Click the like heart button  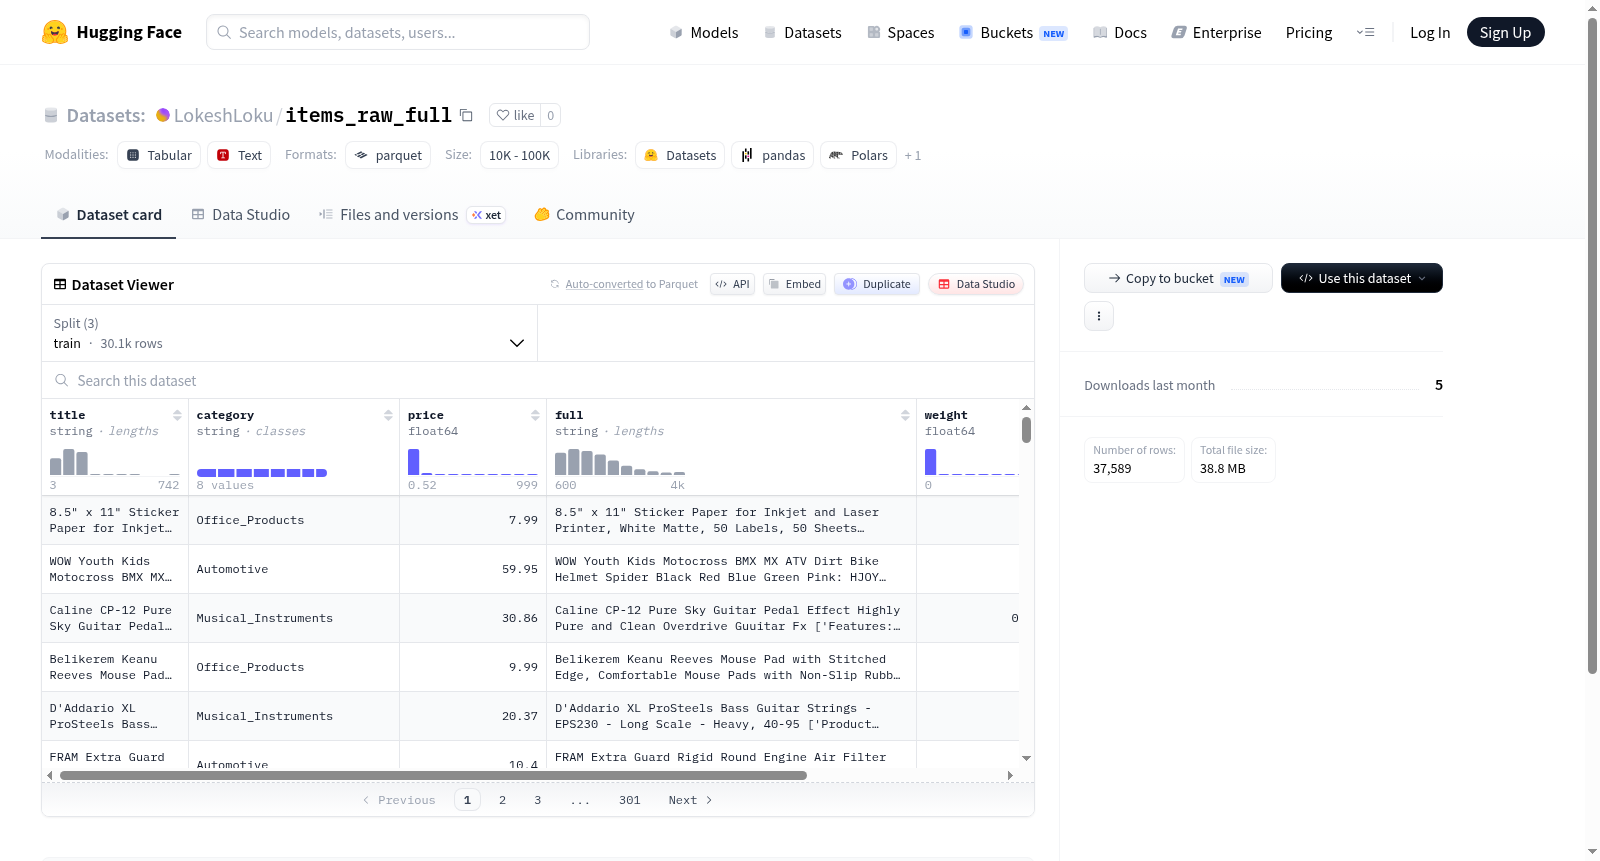point(515,115)
